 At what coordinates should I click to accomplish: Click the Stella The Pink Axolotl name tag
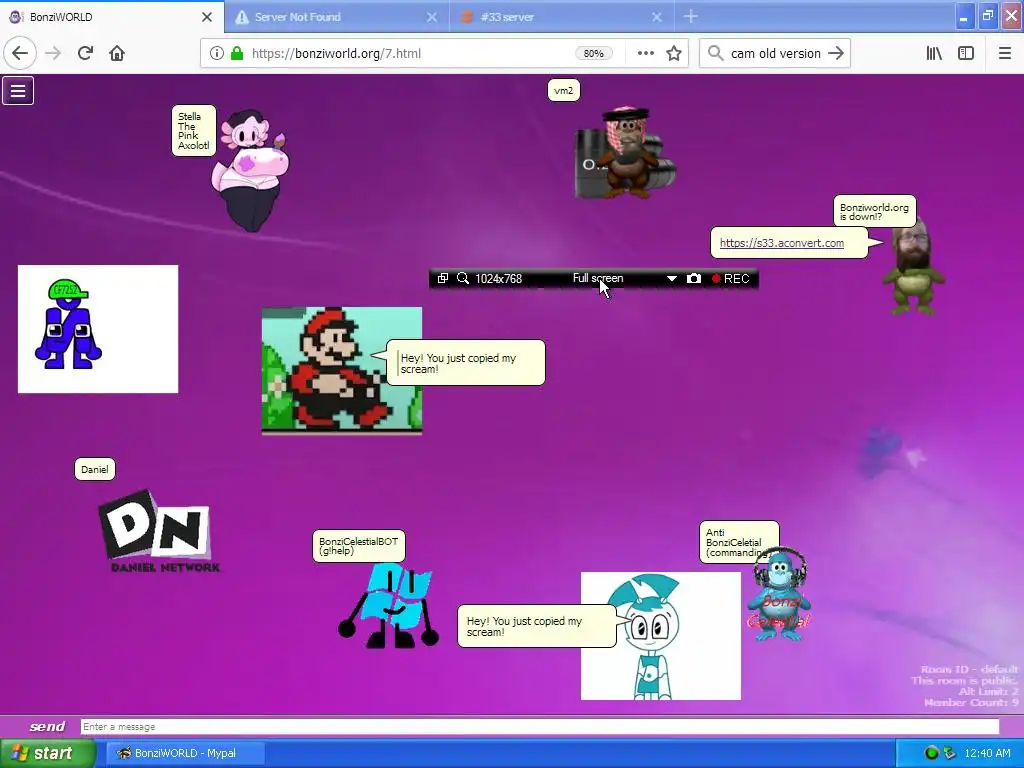tap(194, 131)
